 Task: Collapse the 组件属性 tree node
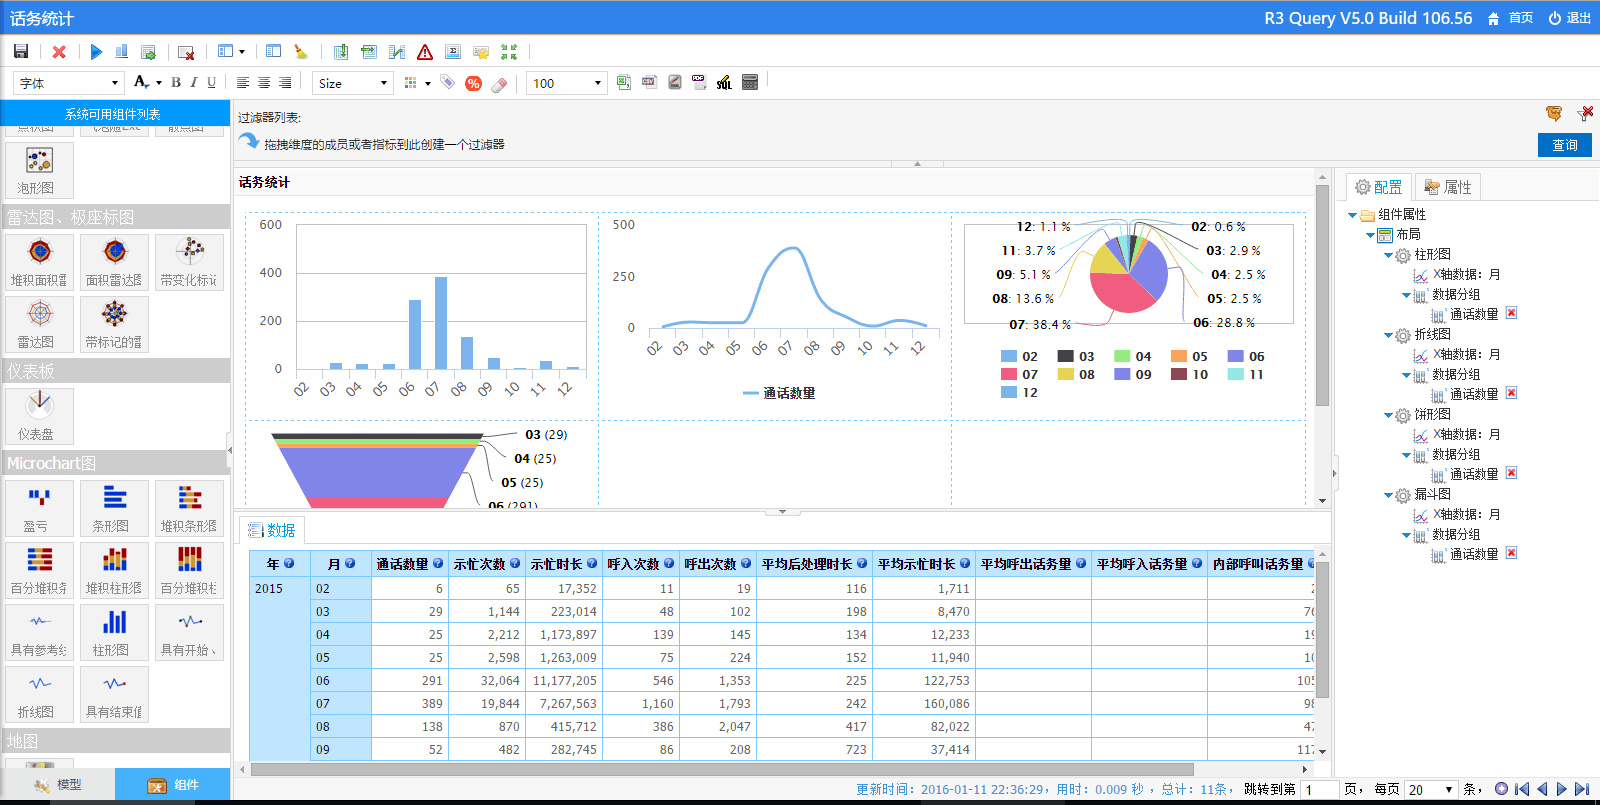1353,215
